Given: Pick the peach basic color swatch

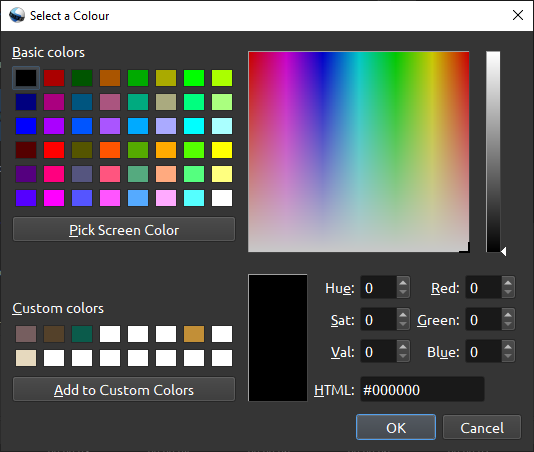Looking at the screenshot, I should [x=166, y=174].
